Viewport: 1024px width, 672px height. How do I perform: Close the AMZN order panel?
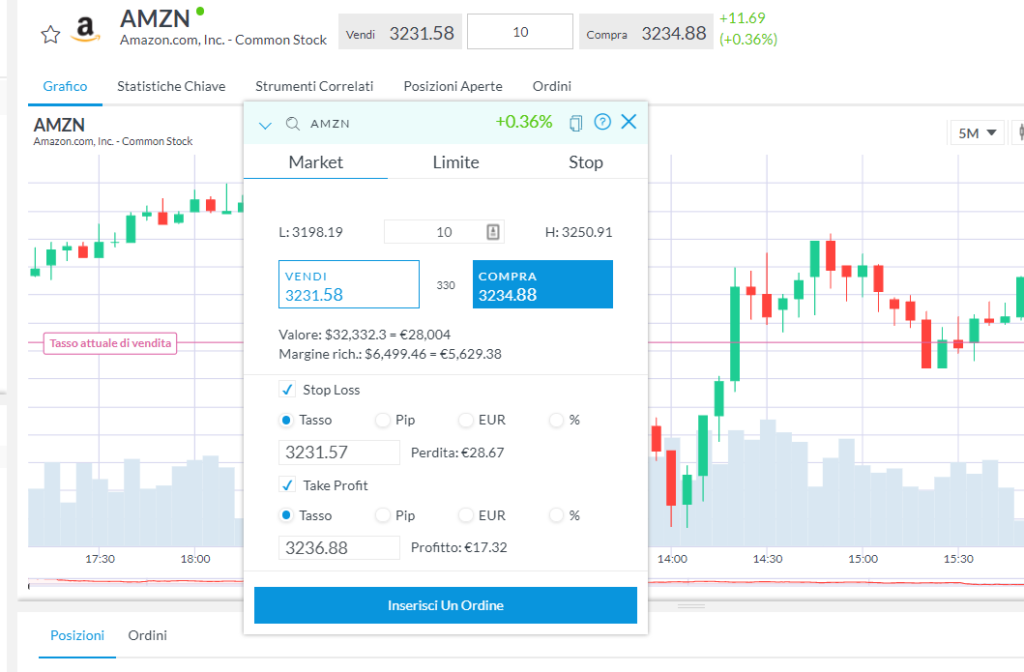point(628,121)
